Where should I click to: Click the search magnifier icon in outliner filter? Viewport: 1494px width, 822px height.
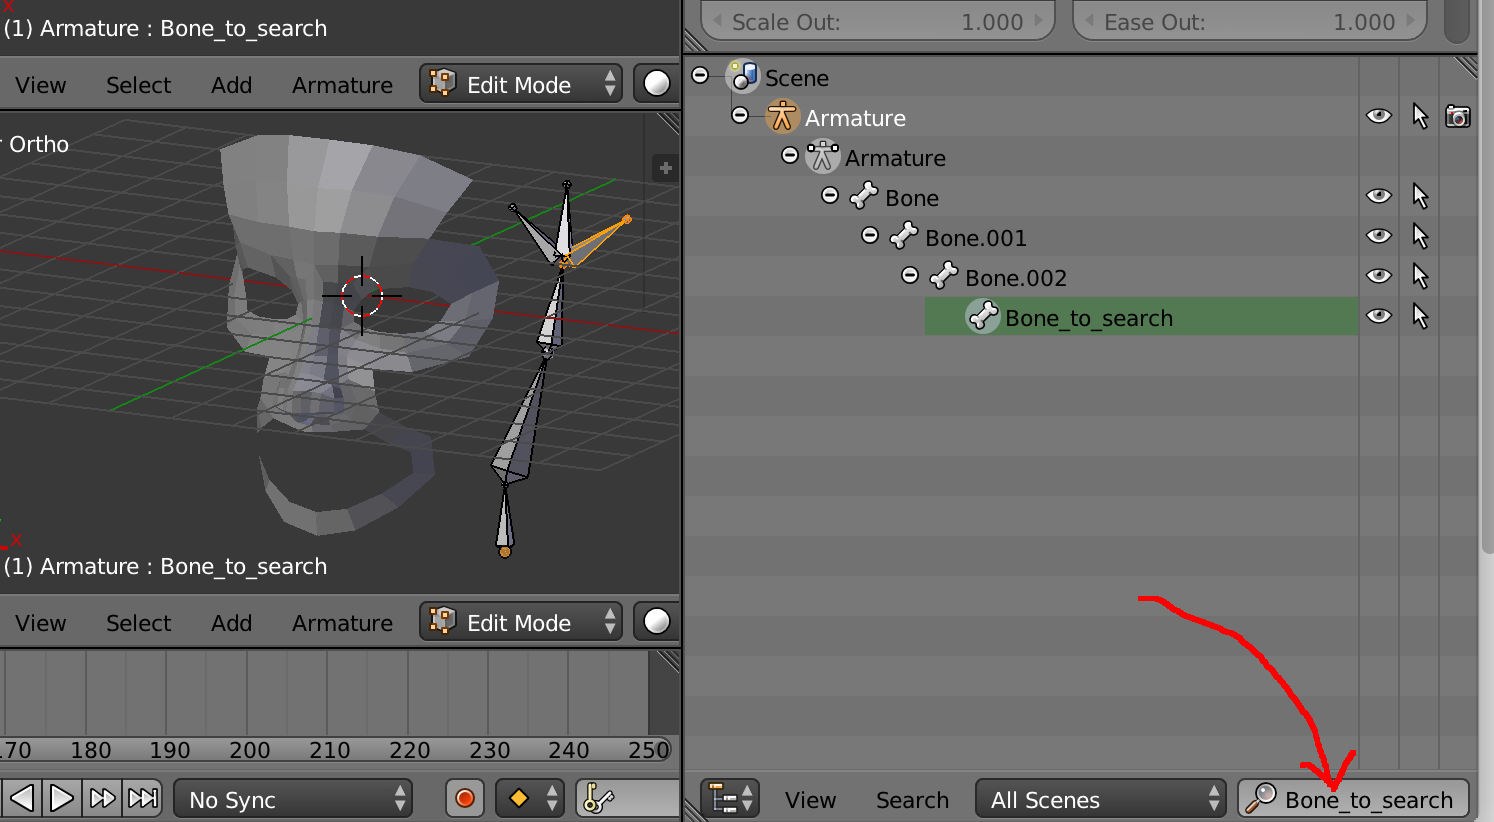coord(1261,798)
